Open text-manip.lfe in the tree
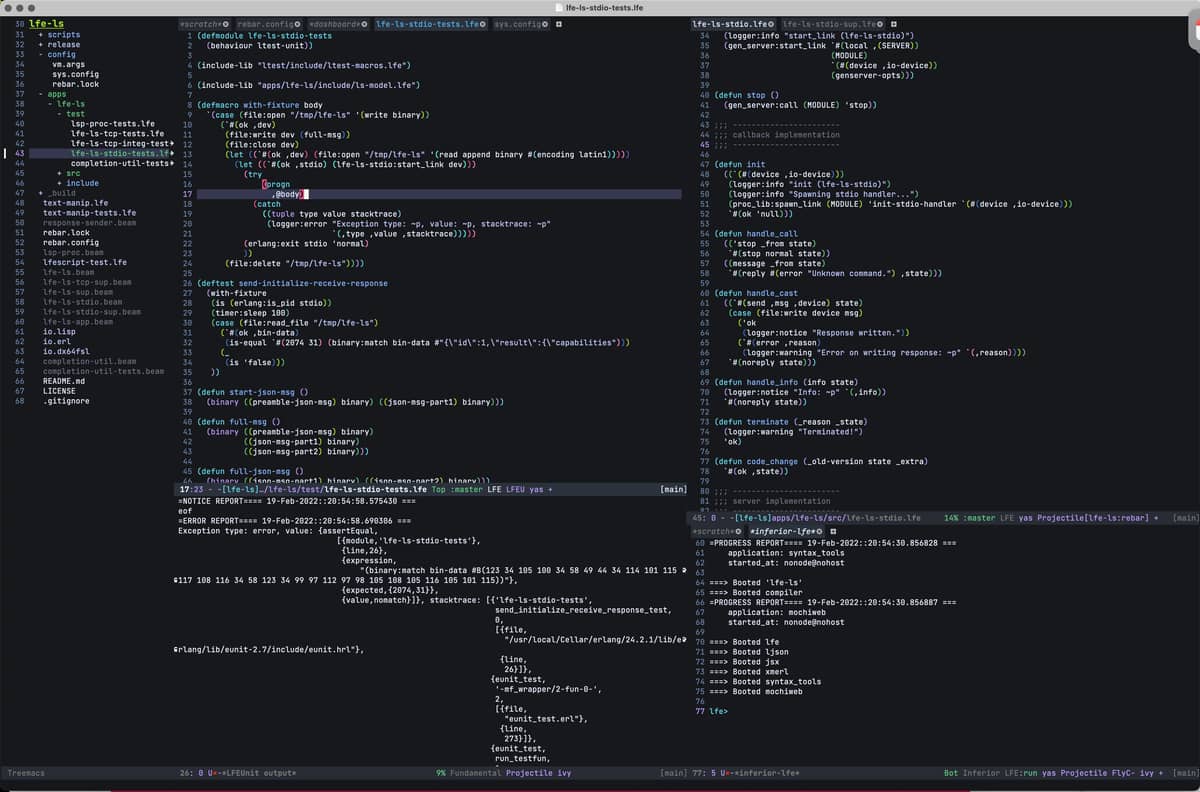 75,203
